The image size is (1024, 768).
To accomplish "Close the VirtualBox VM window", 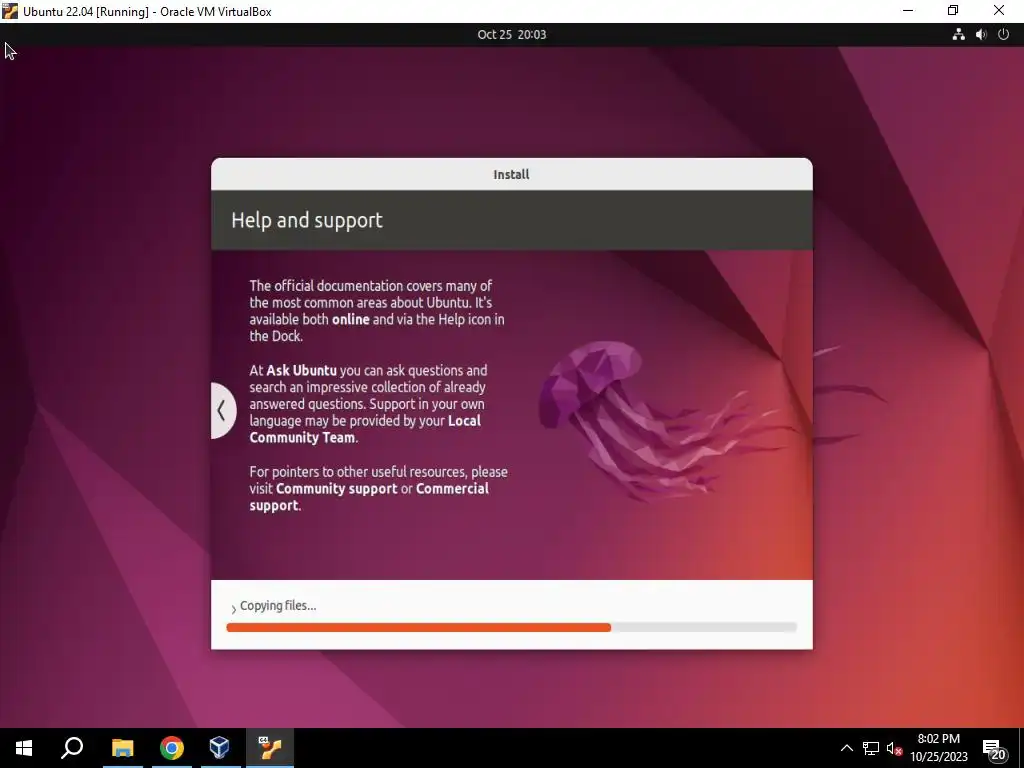I will [999, 11].
